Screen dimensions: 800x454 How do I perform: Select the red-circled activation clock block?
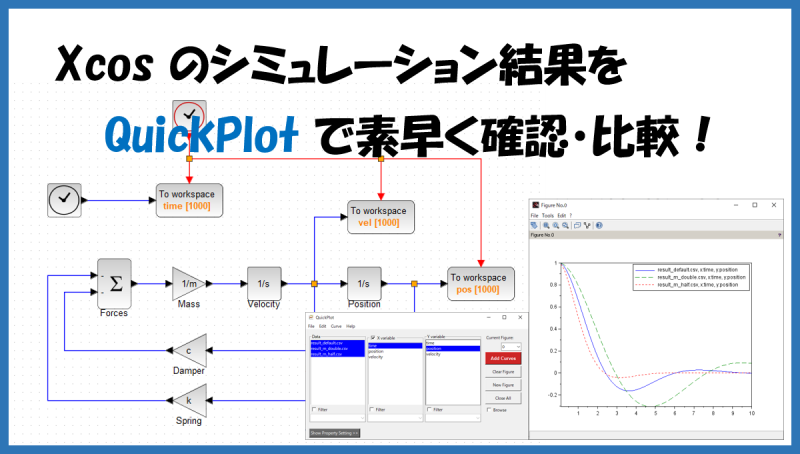click(x=189, y=117)
